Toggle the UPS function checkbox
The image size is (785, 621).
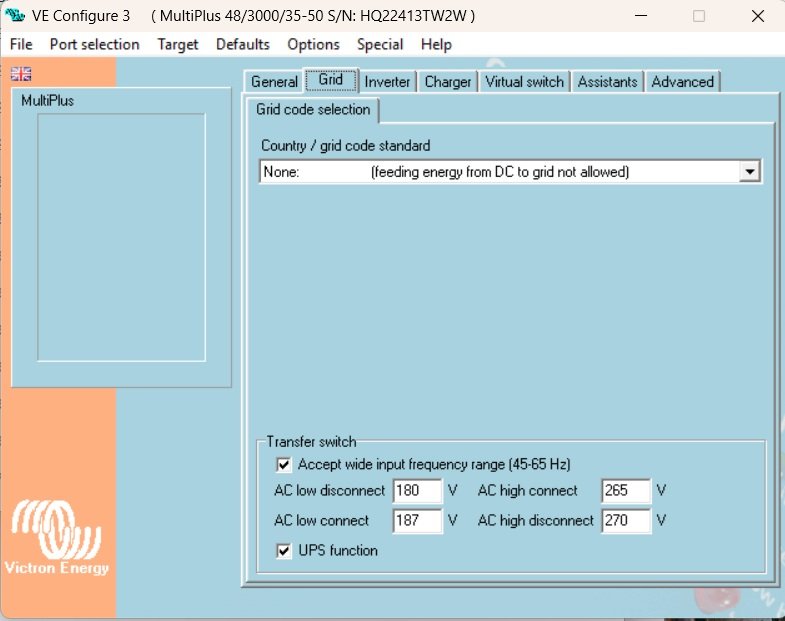(283, 551)
